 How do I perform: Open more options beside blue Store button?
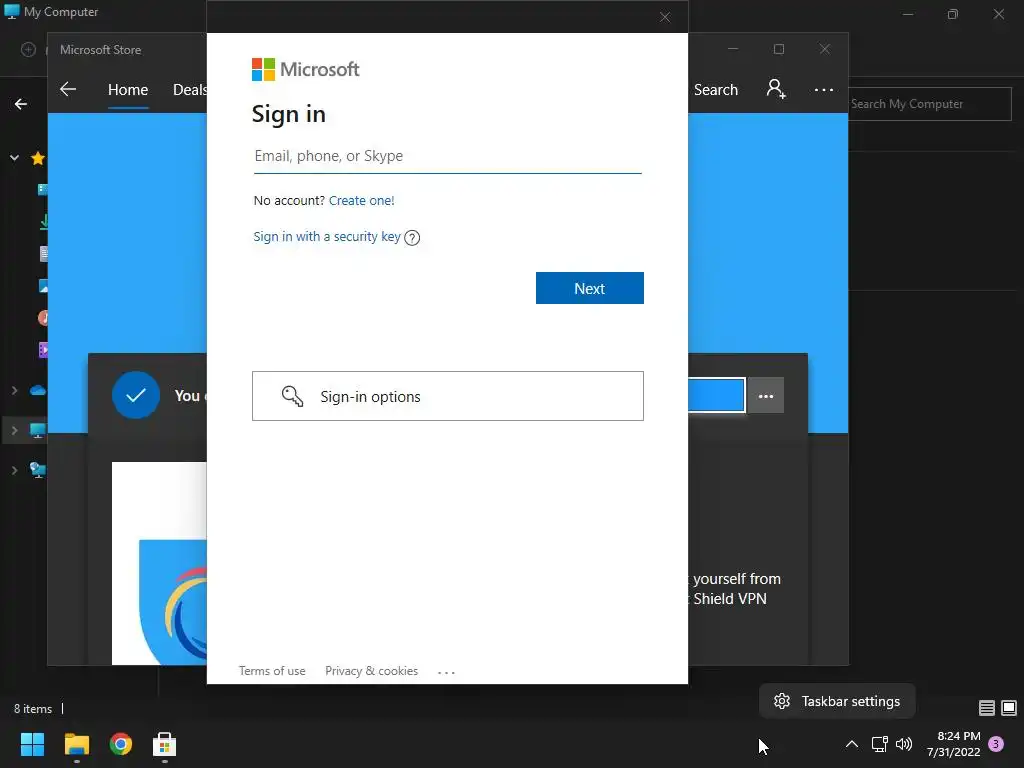coord(766,396)
